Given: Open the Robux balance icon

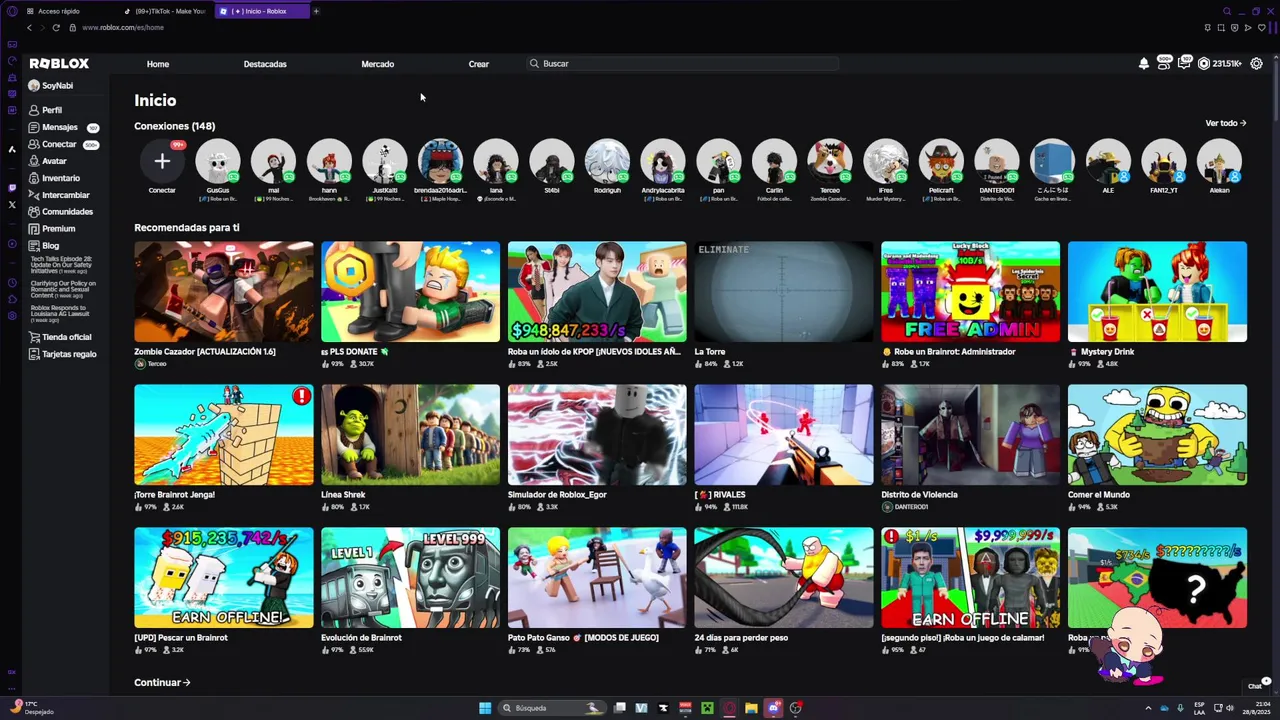Looking at the screenshot, I should coord(1204,64).
